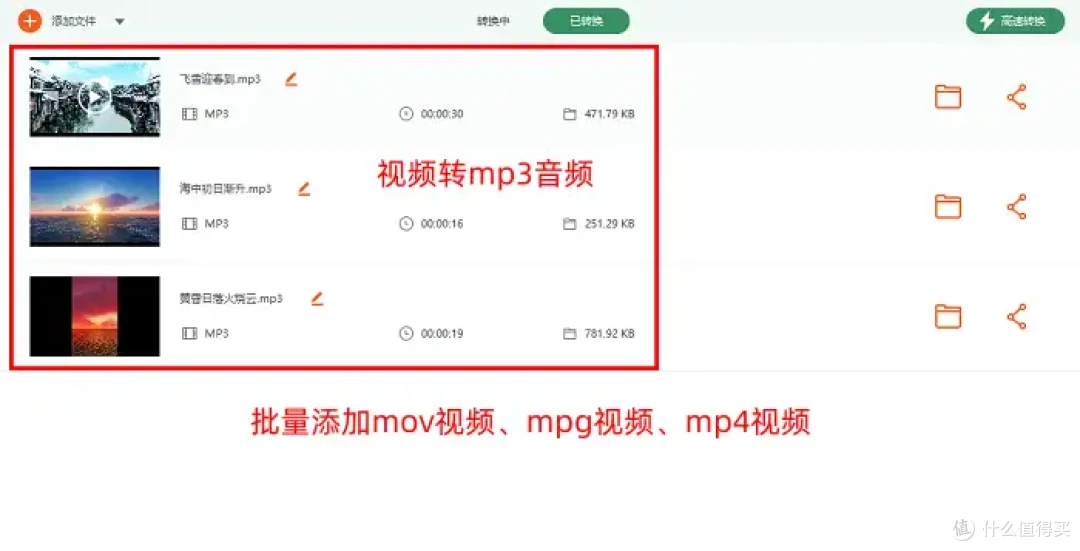This screenshot has width=1080, height=551.
Task: Click the MP3 format label of 黄昏日落火烧云.mp3
Action: [x=216, y=333]
